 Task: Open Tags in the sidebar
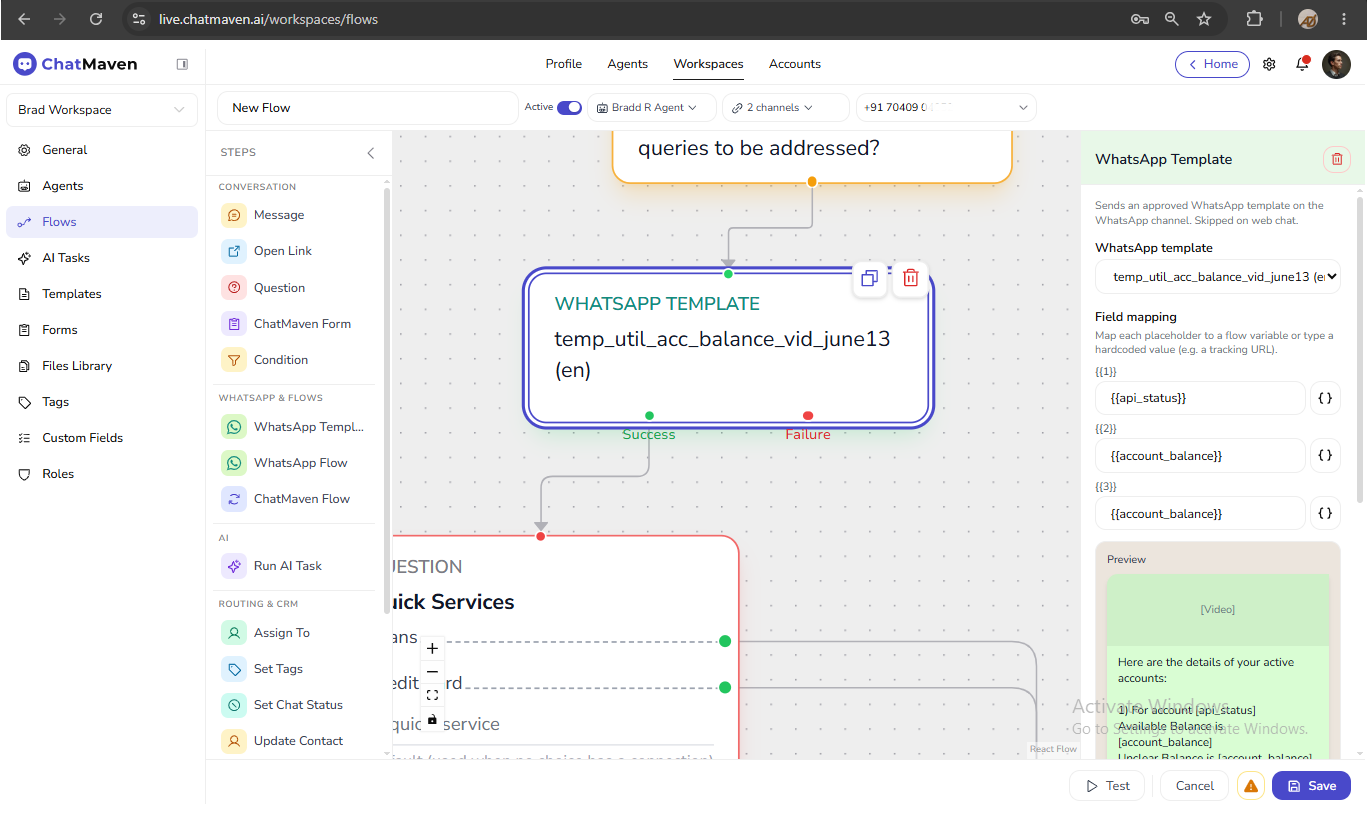pyautogui.click(x=102, y=402)
